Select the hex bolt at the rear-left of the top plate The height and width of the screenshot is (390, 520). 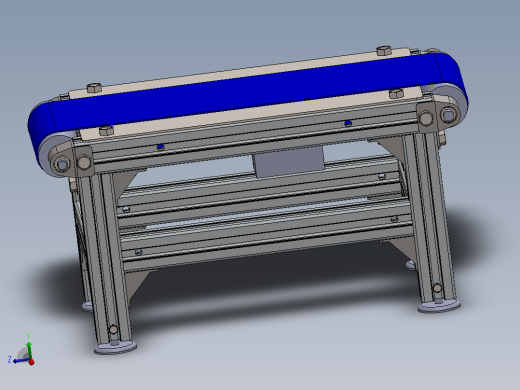tap(94, 88)
